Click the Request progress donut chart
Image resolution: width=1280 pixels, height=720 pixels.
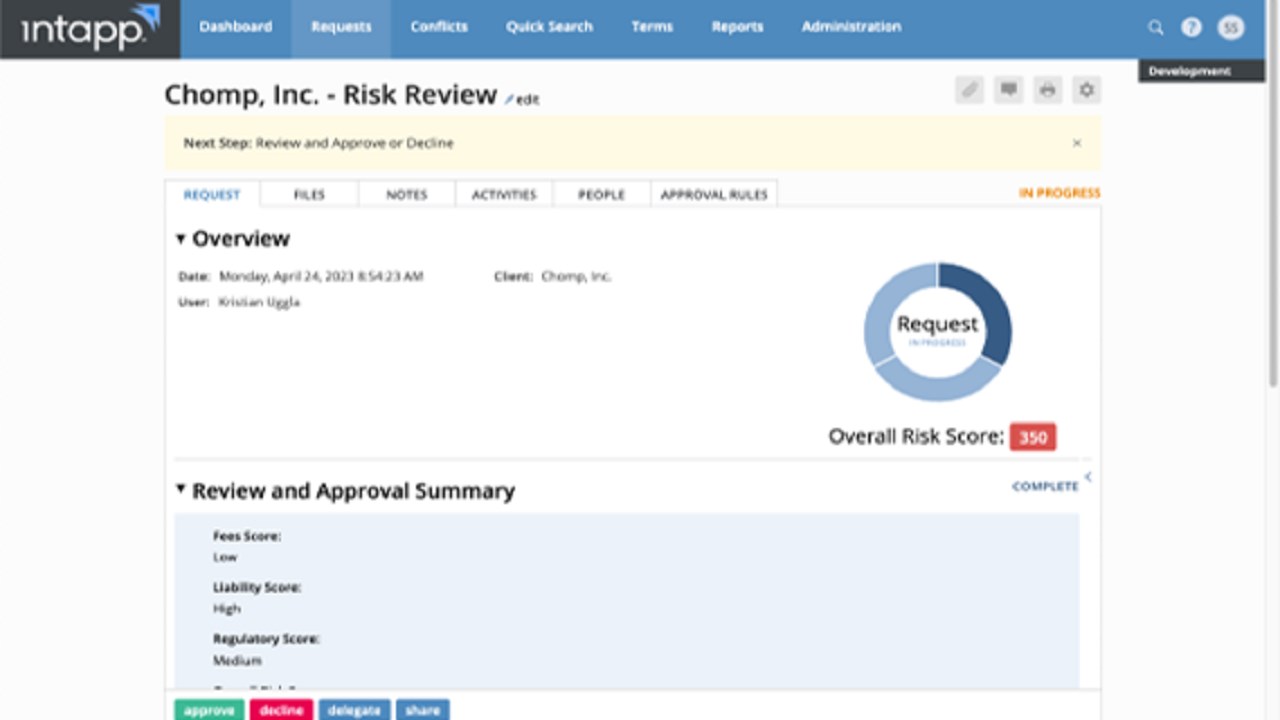click(937, 330)
